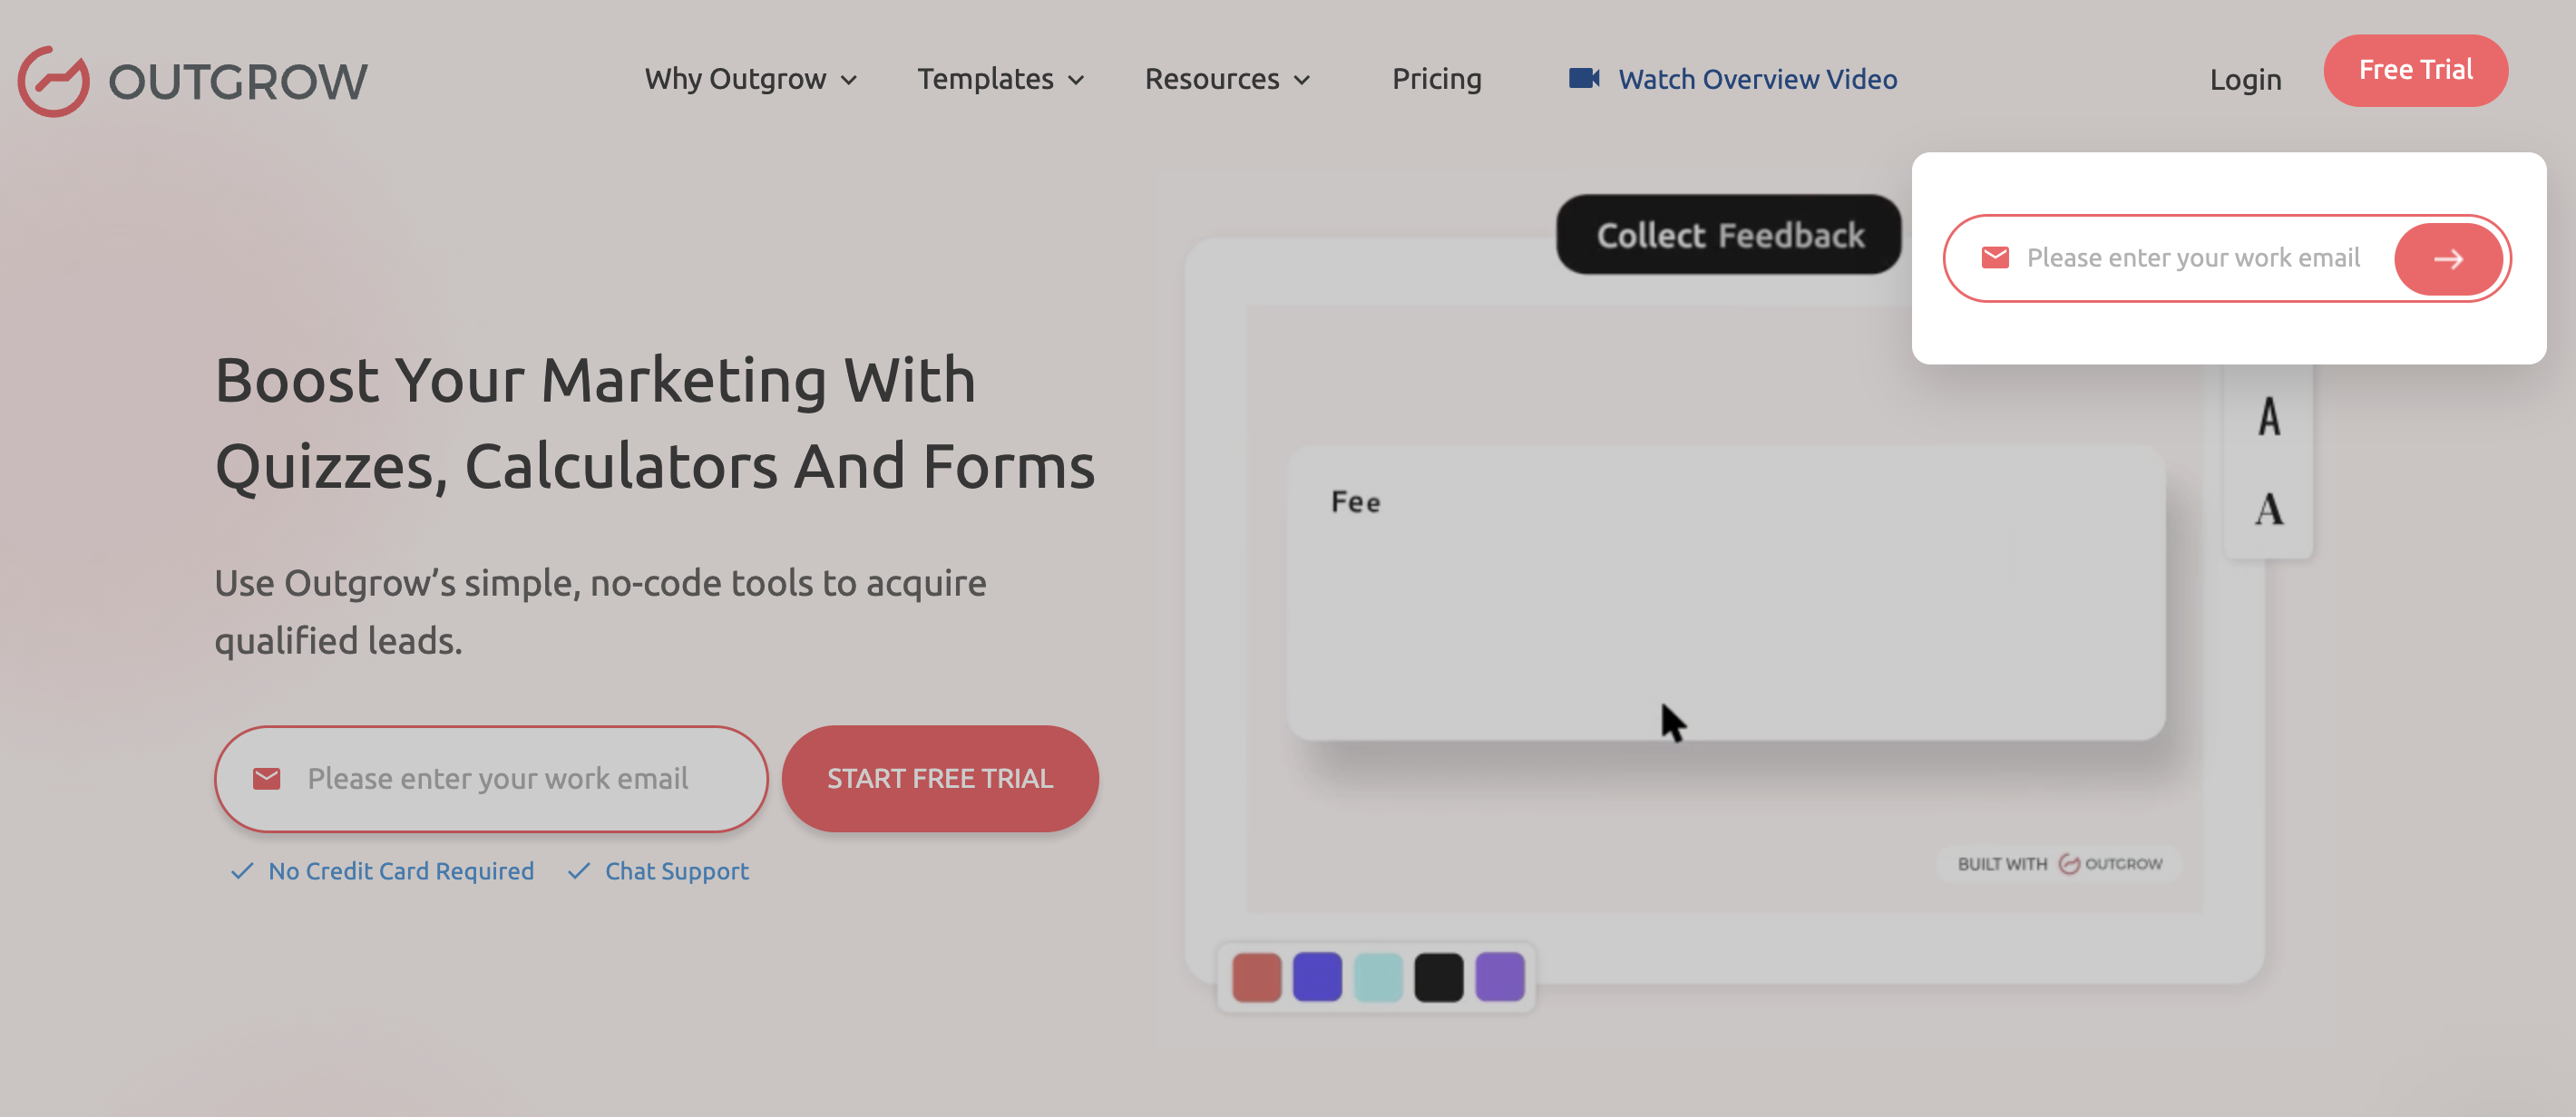Open the Watch Overview Video link
Viewport: 2576px width, 1117px height.
tap(1757, 79)
